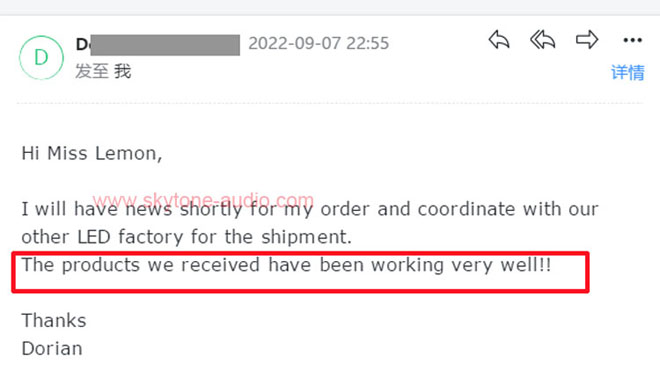Open the three-dot more options menu
The width and height of the screenshot is (660, 385).
[x=633, y=40]
